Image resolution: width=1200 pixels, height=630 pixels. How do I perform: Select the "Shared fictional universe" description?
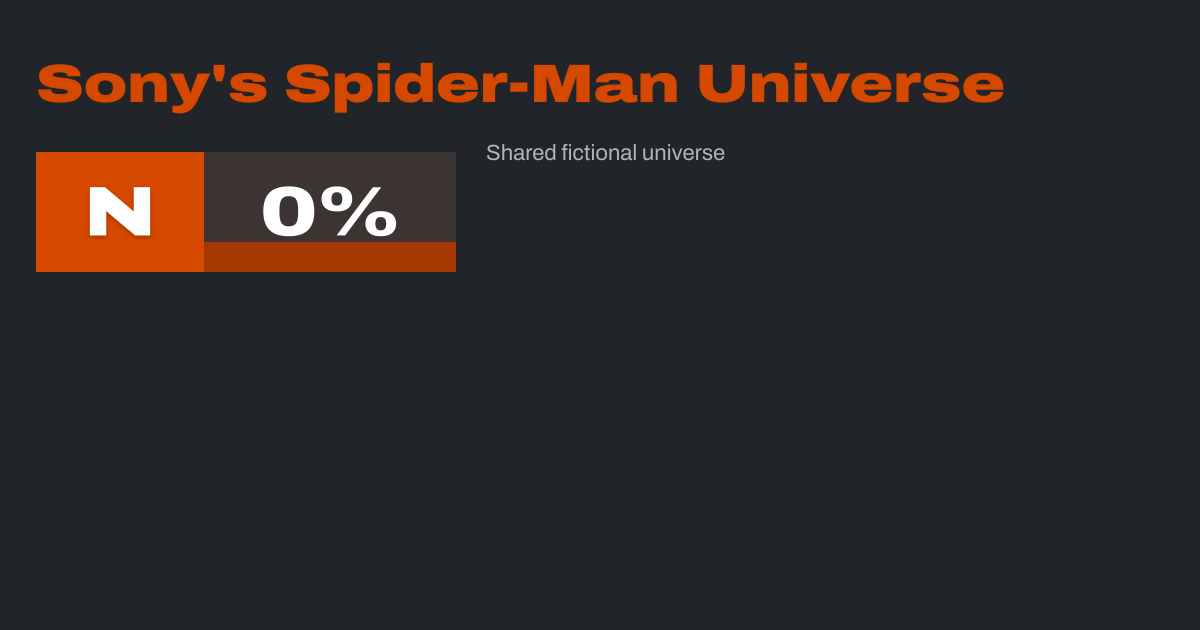[x=605, y=153]
